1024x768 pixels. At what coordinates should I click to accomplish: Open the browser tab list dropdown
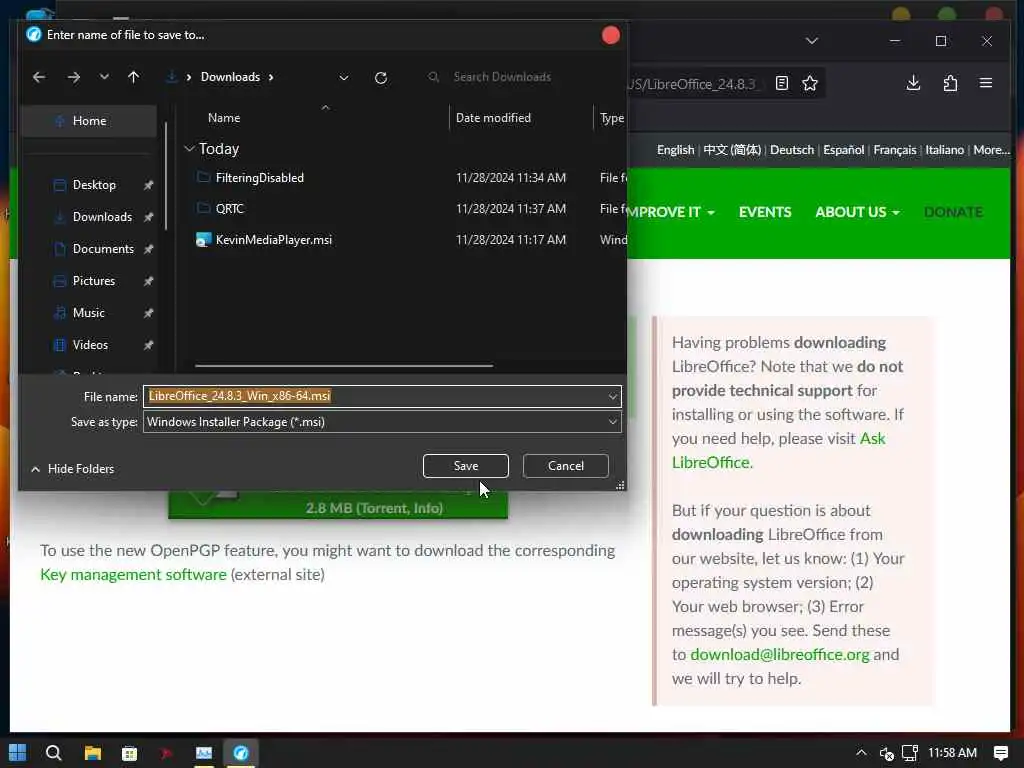pyautogui.click(x=812, y=40)
